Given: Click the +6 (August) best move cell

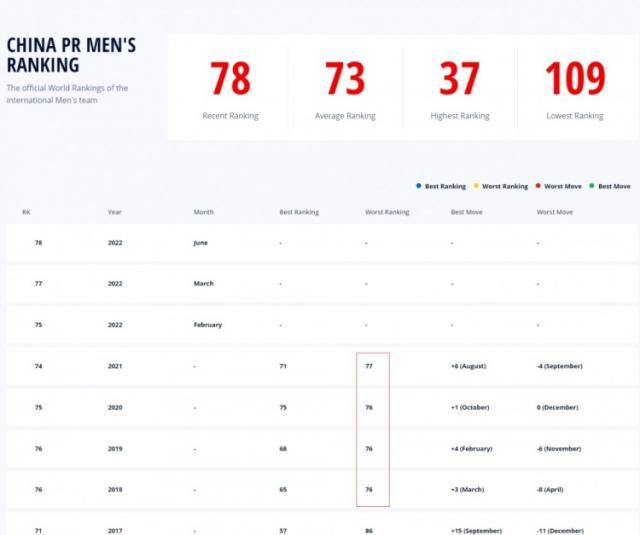Looking at the screenshot, I should [468, 366].
